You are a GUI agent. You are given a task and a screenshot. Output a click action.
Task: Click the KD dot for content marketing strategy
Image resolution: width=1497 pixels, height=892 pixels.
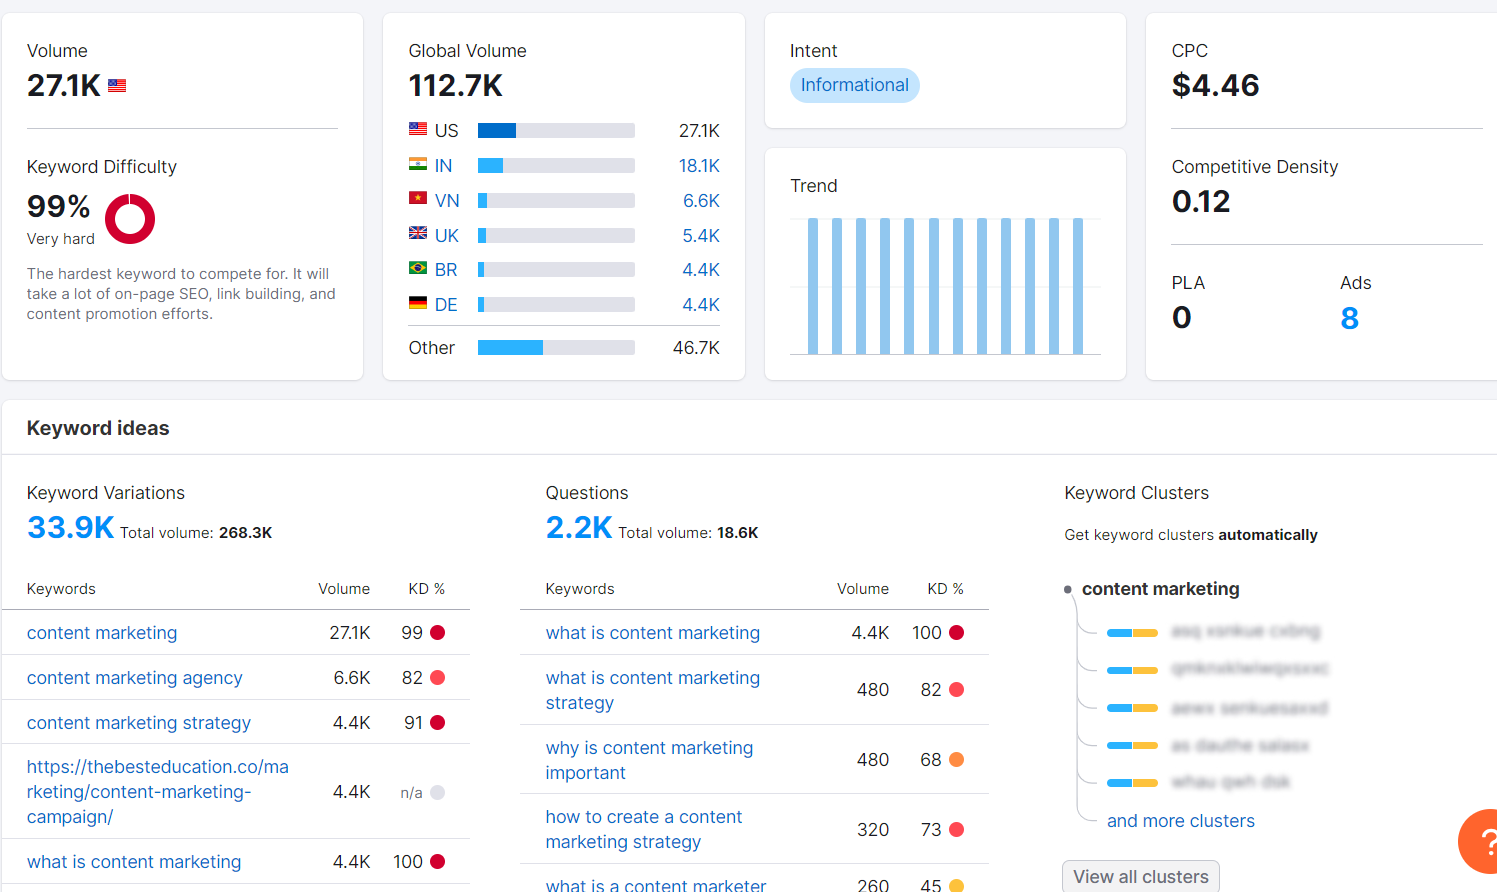coord(437,723)
